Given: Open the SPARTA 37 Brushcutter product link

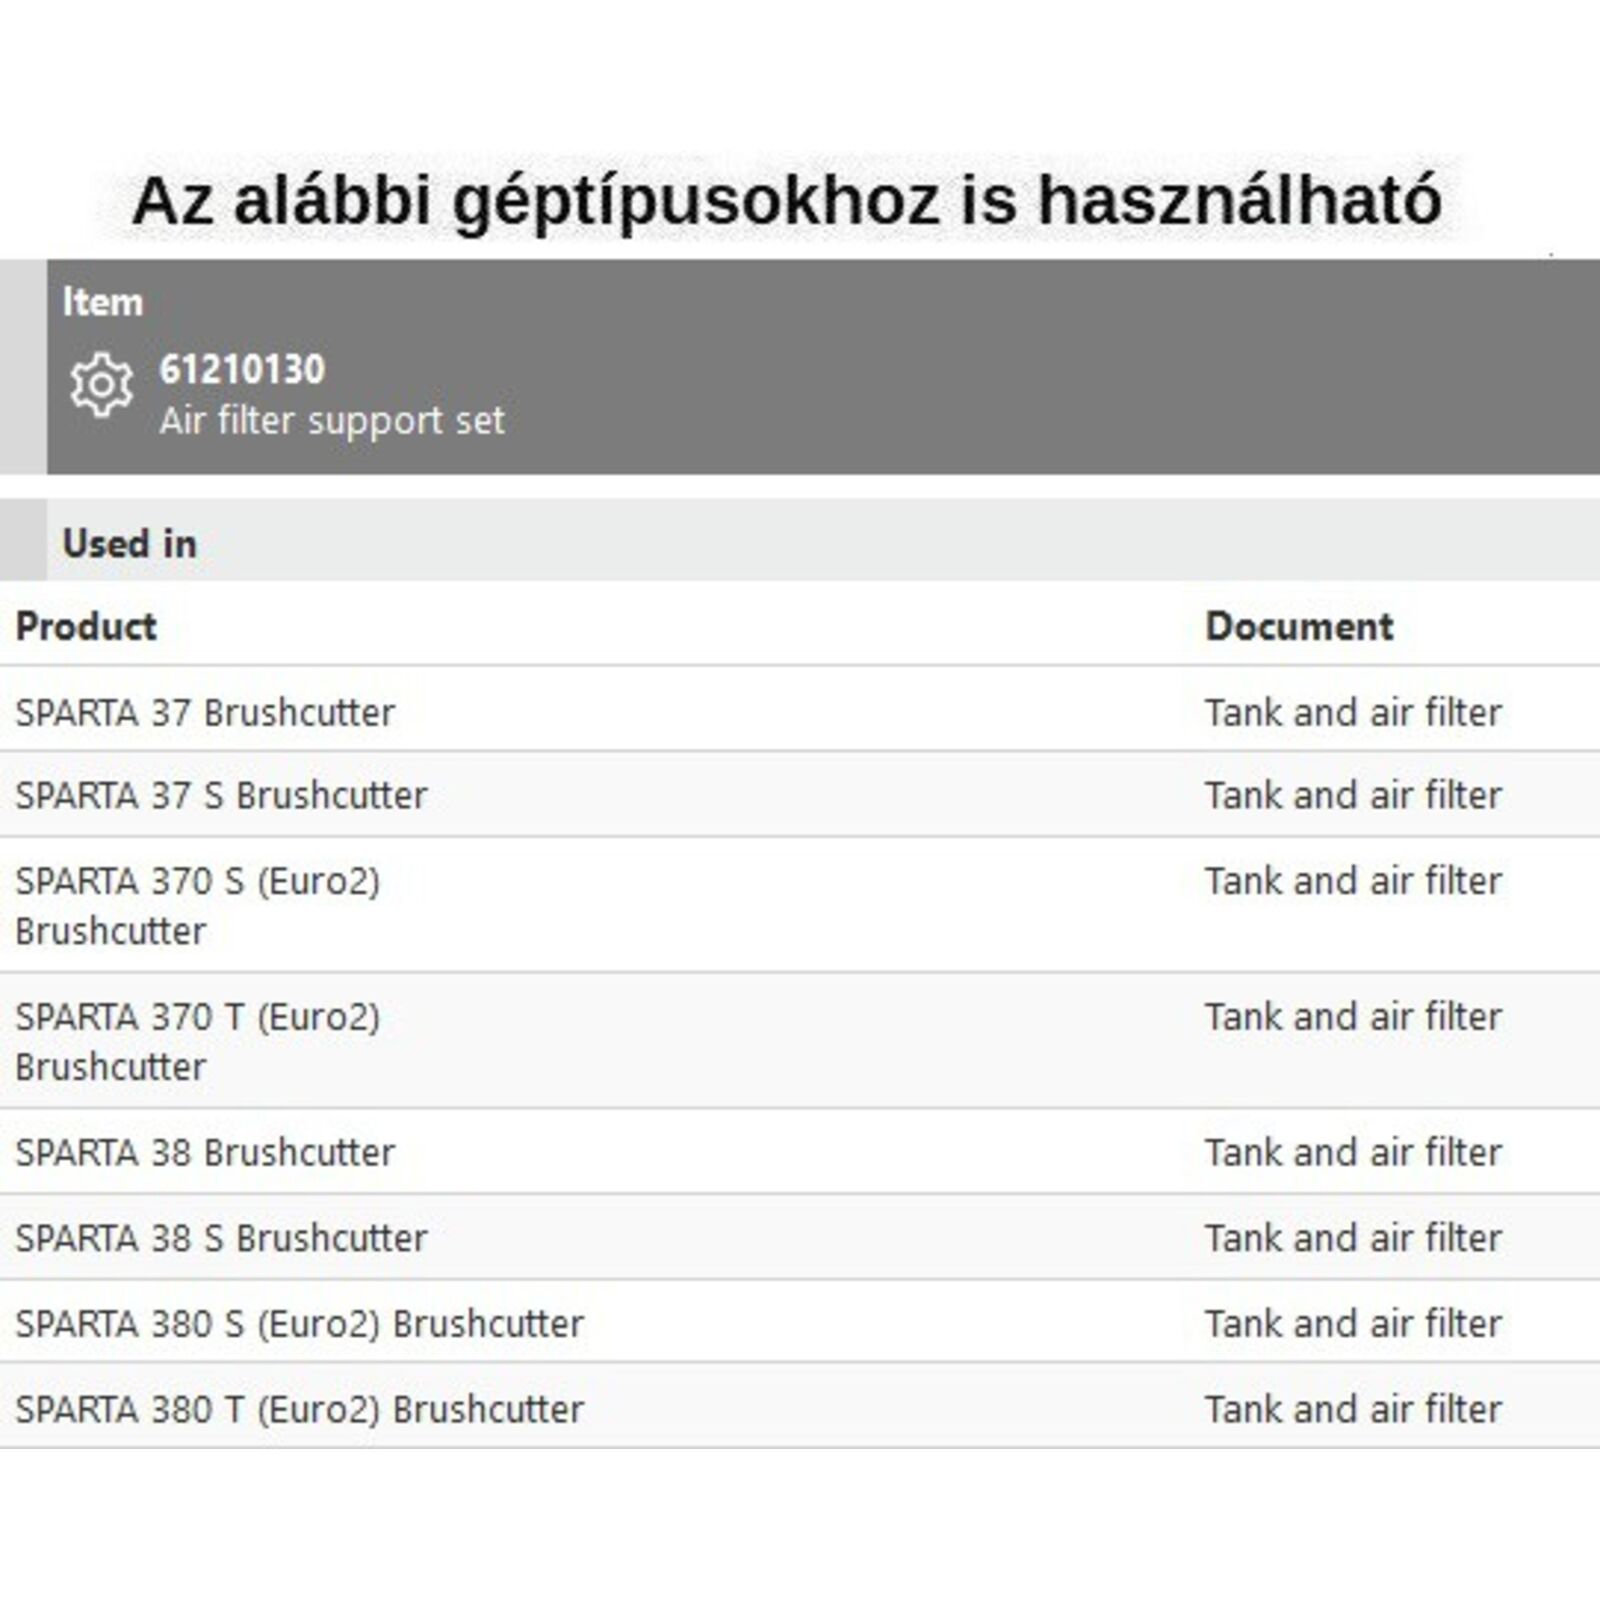Looking at the screenshot, I should pyautogui.click(x=205, y=713).
